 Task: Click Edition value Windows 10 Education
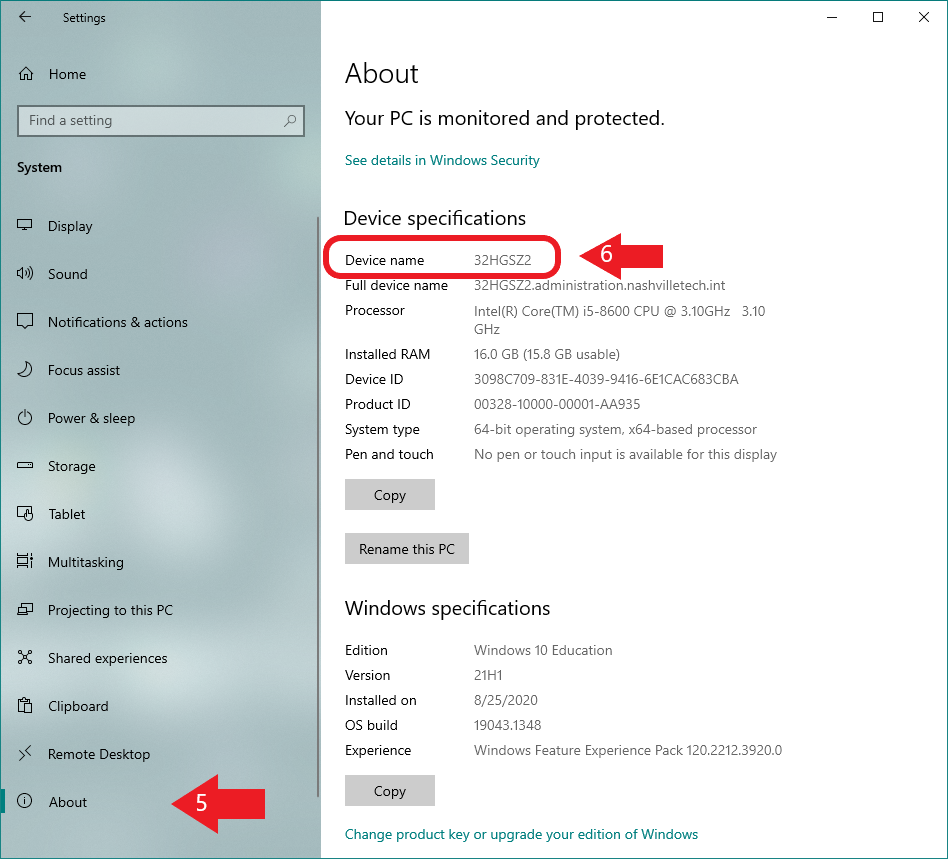pos(543,650)
